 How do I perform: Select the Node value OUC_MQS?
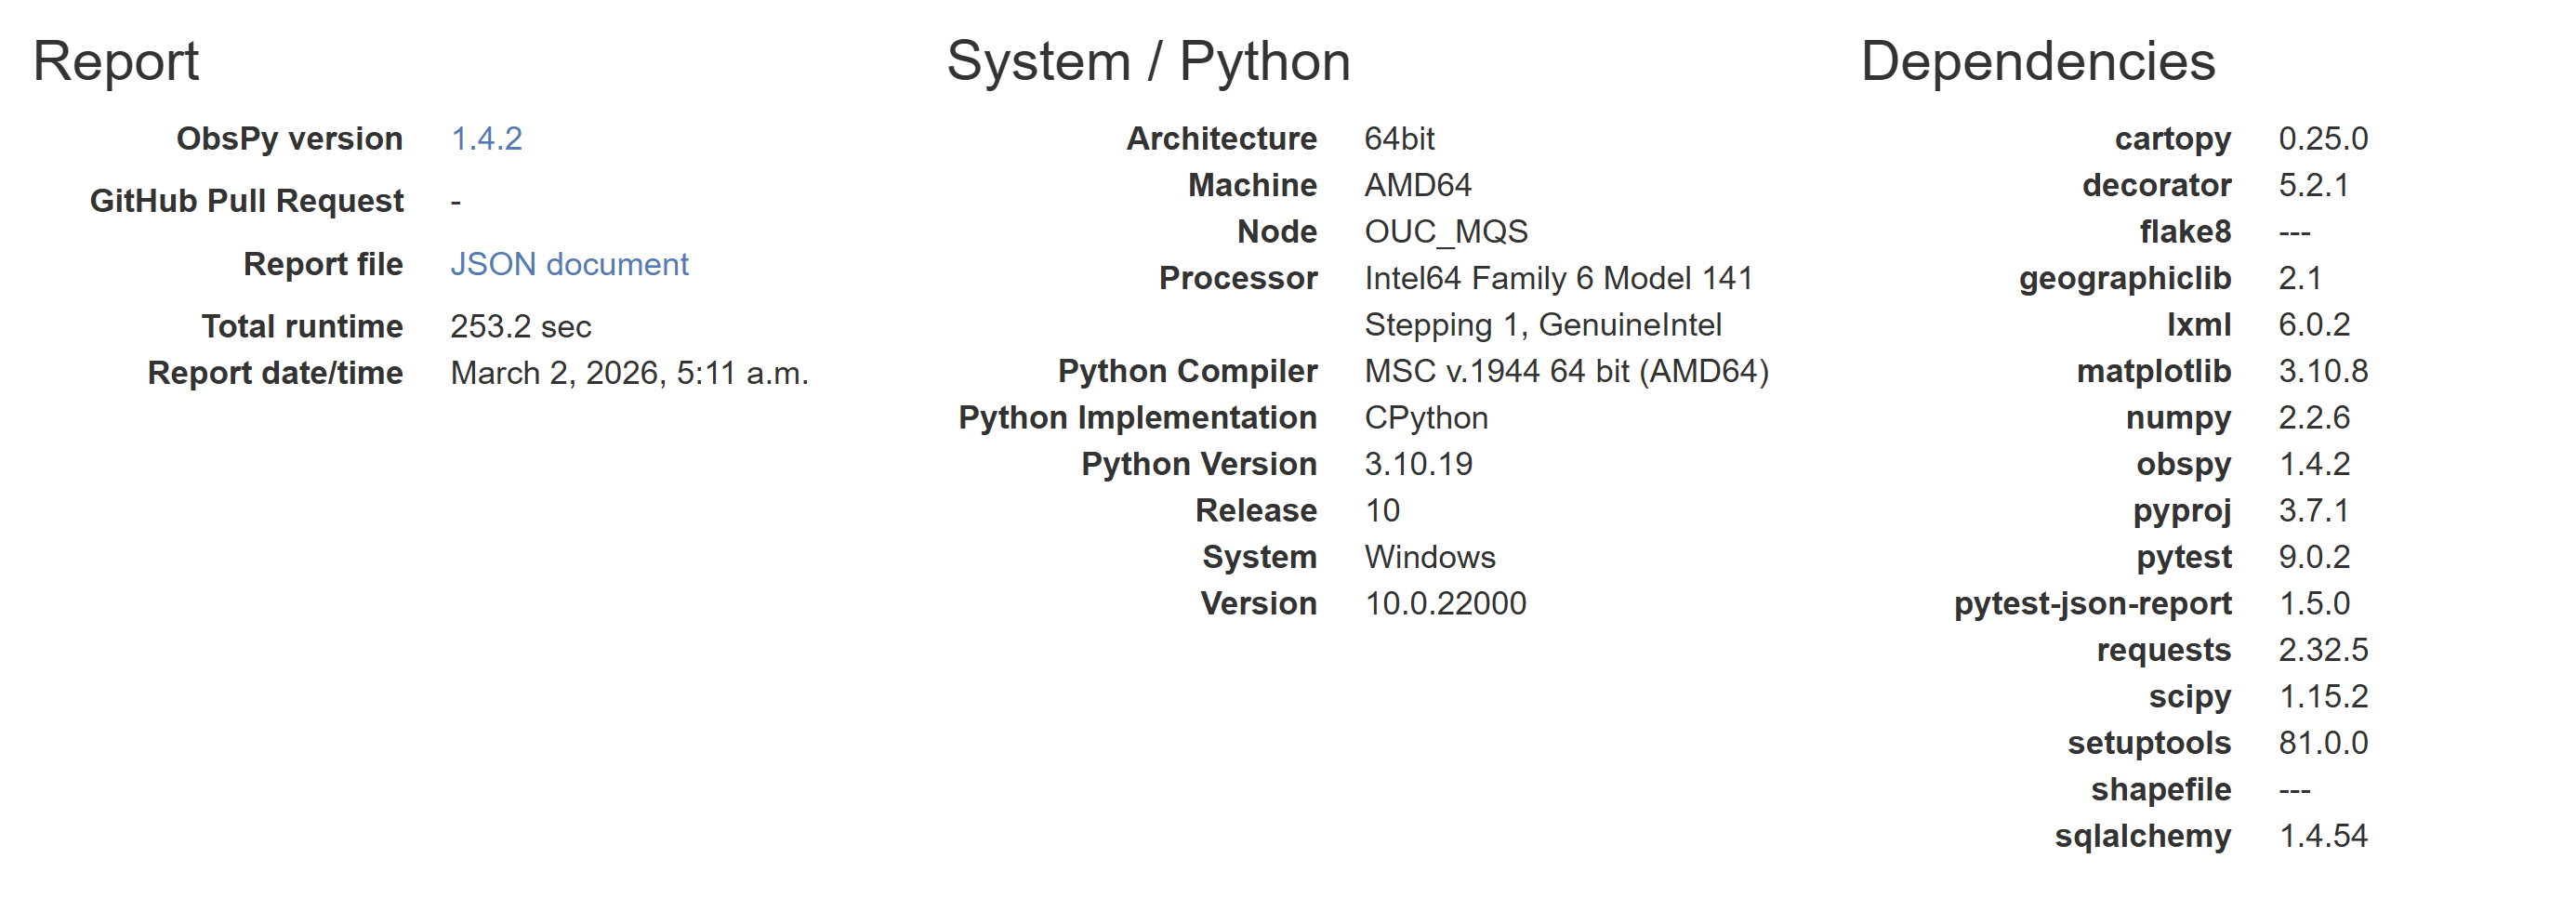point(1445,232)
